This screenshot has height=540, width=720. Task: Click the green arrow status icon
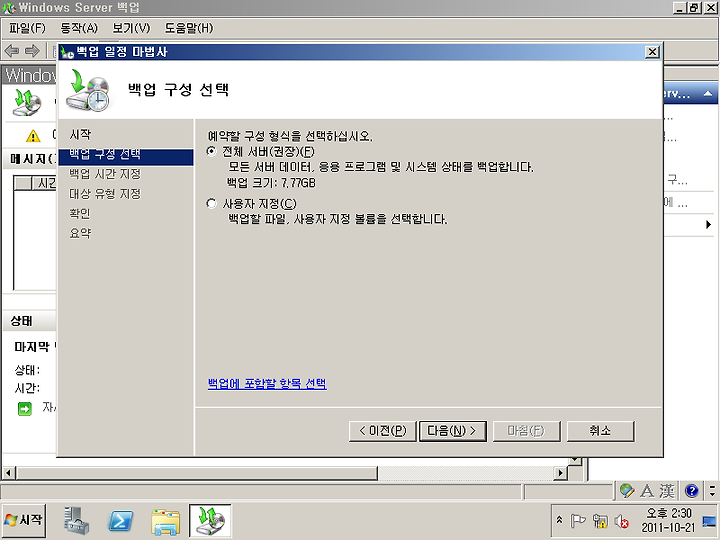coord(24,408)
